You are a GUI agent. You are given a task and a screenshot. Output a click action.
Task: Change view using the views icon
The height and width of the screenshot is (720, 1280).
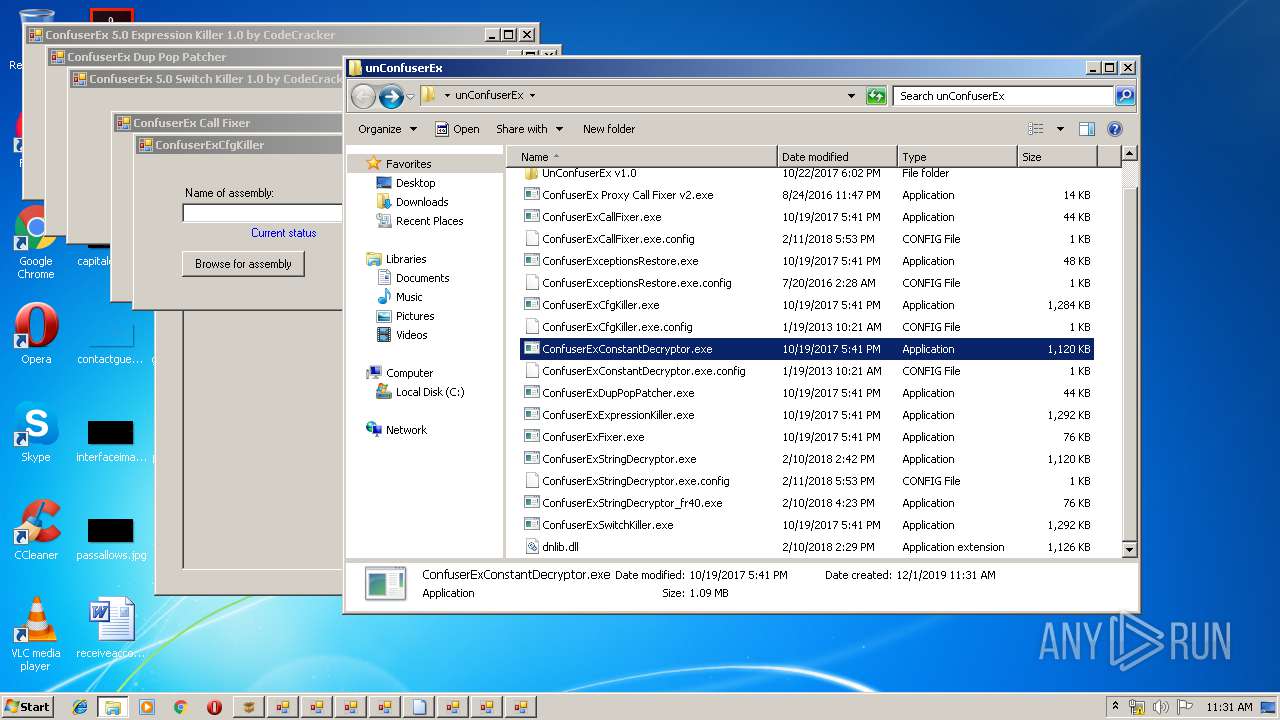click(1036, 129)
